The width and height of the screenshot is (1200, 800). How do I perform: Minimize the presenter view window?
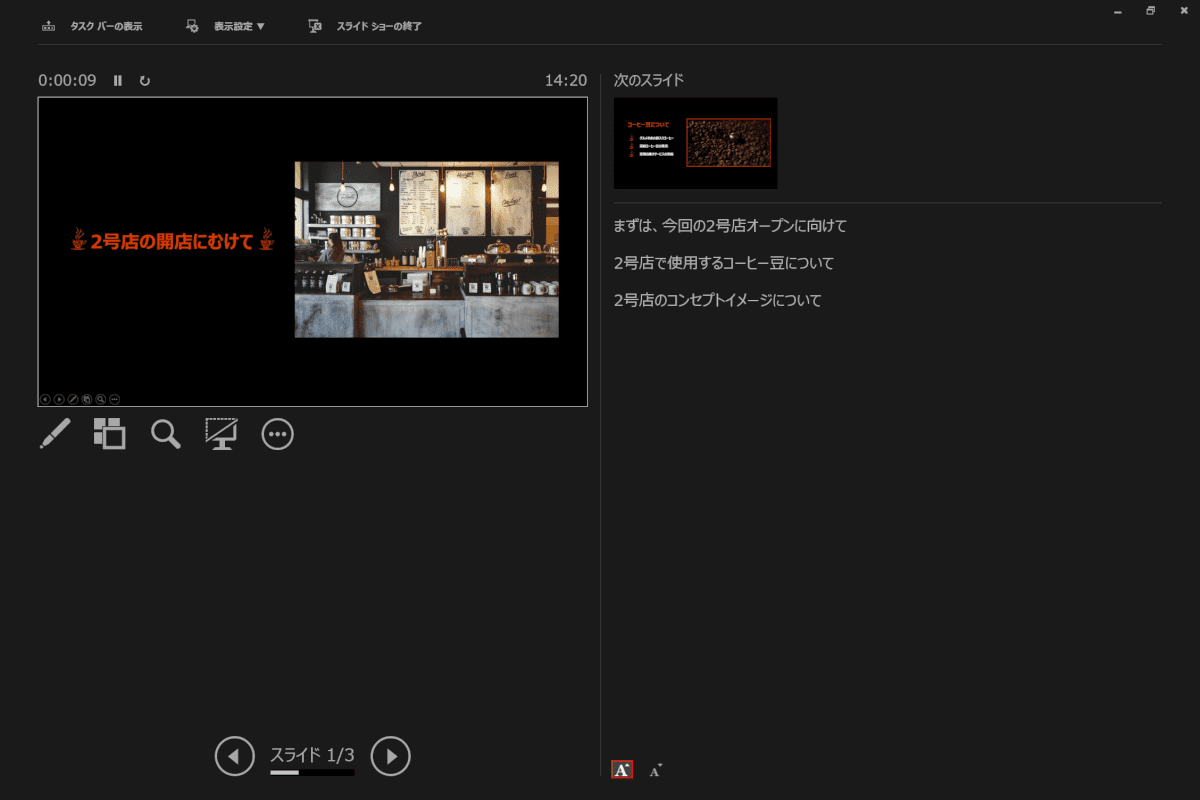(x=1117, y=10)
